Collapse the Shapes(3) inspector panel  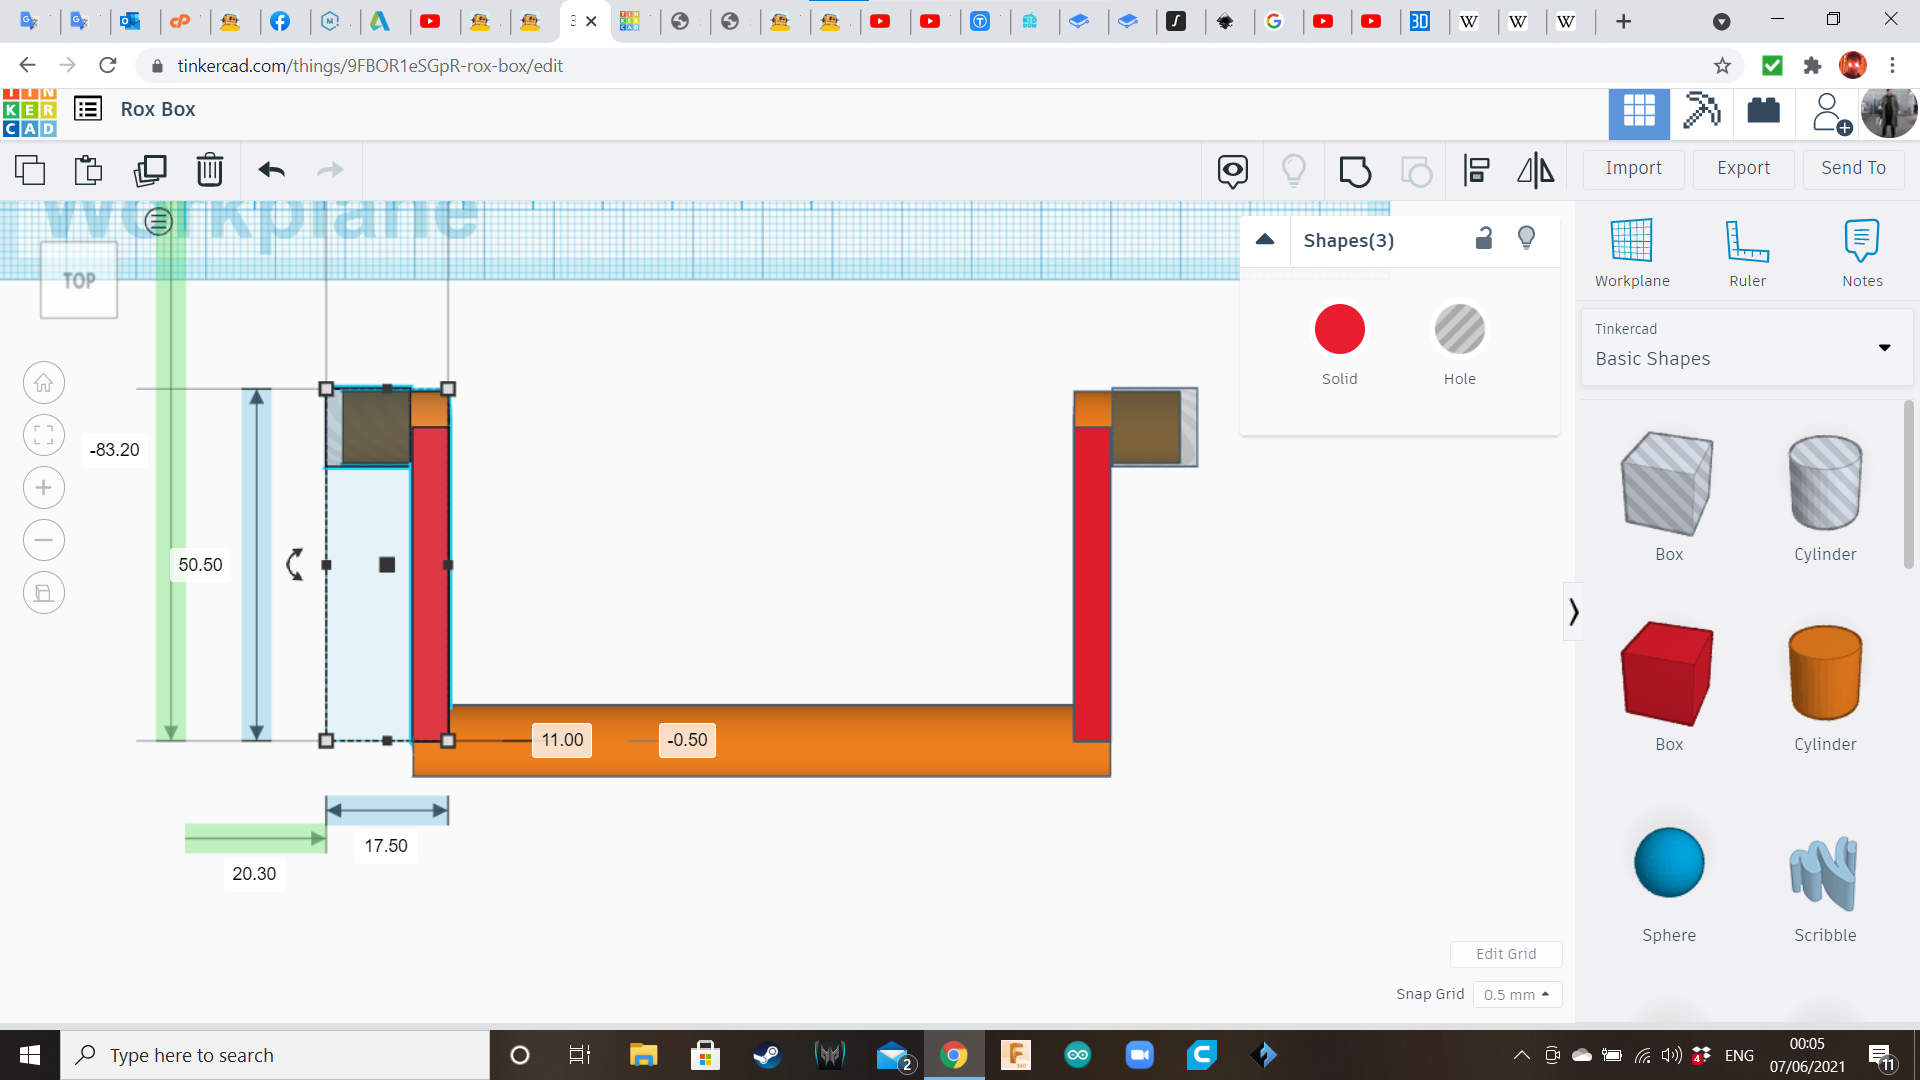pyautogui.click(x=1265, y=239)
